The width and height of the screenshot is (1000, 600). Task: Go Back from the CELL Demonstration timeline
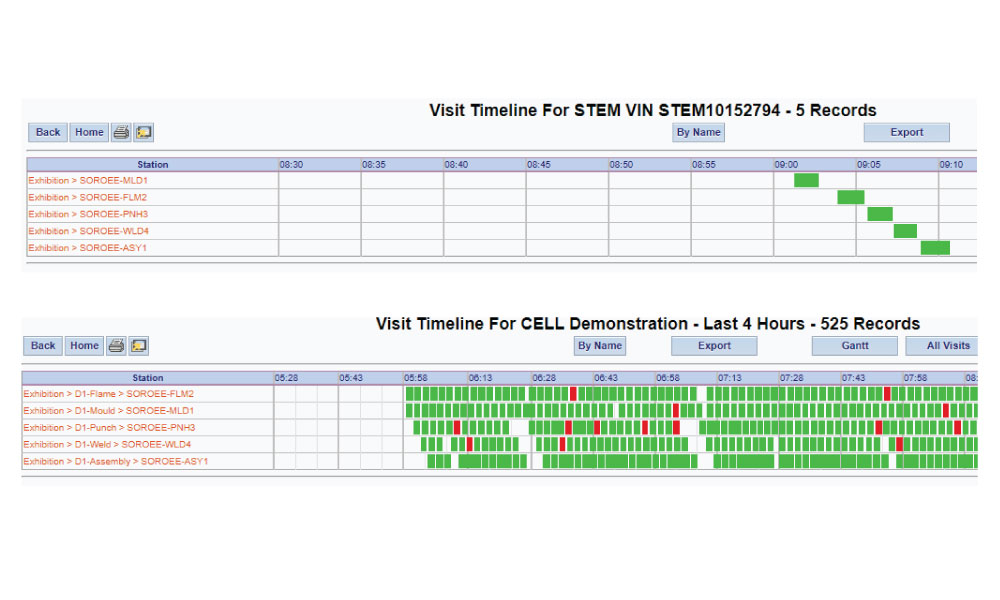(x=43, y=346)
